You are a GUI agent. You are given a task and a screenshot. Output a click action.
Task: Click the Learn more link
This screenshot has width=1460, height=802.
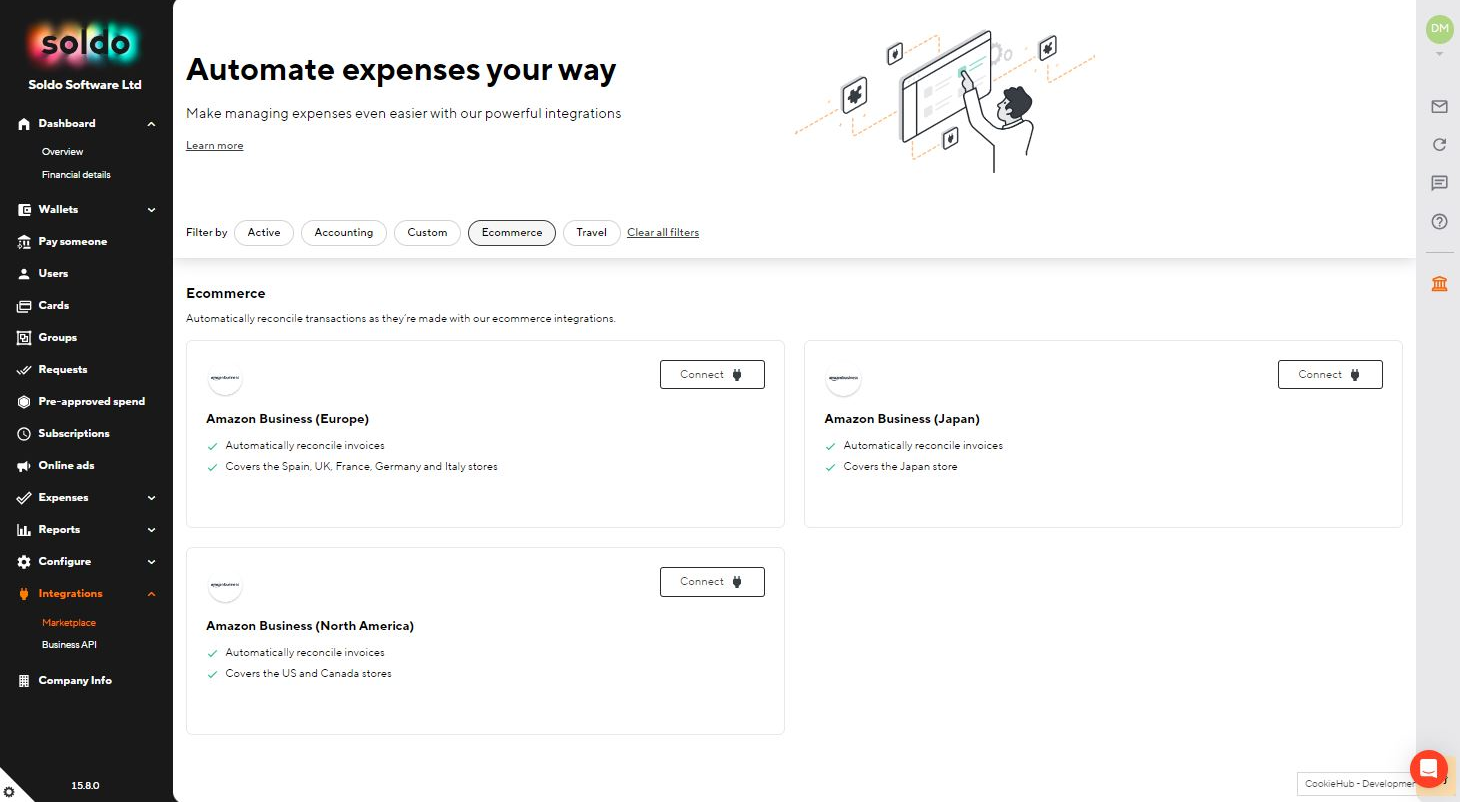pos(214,146)
